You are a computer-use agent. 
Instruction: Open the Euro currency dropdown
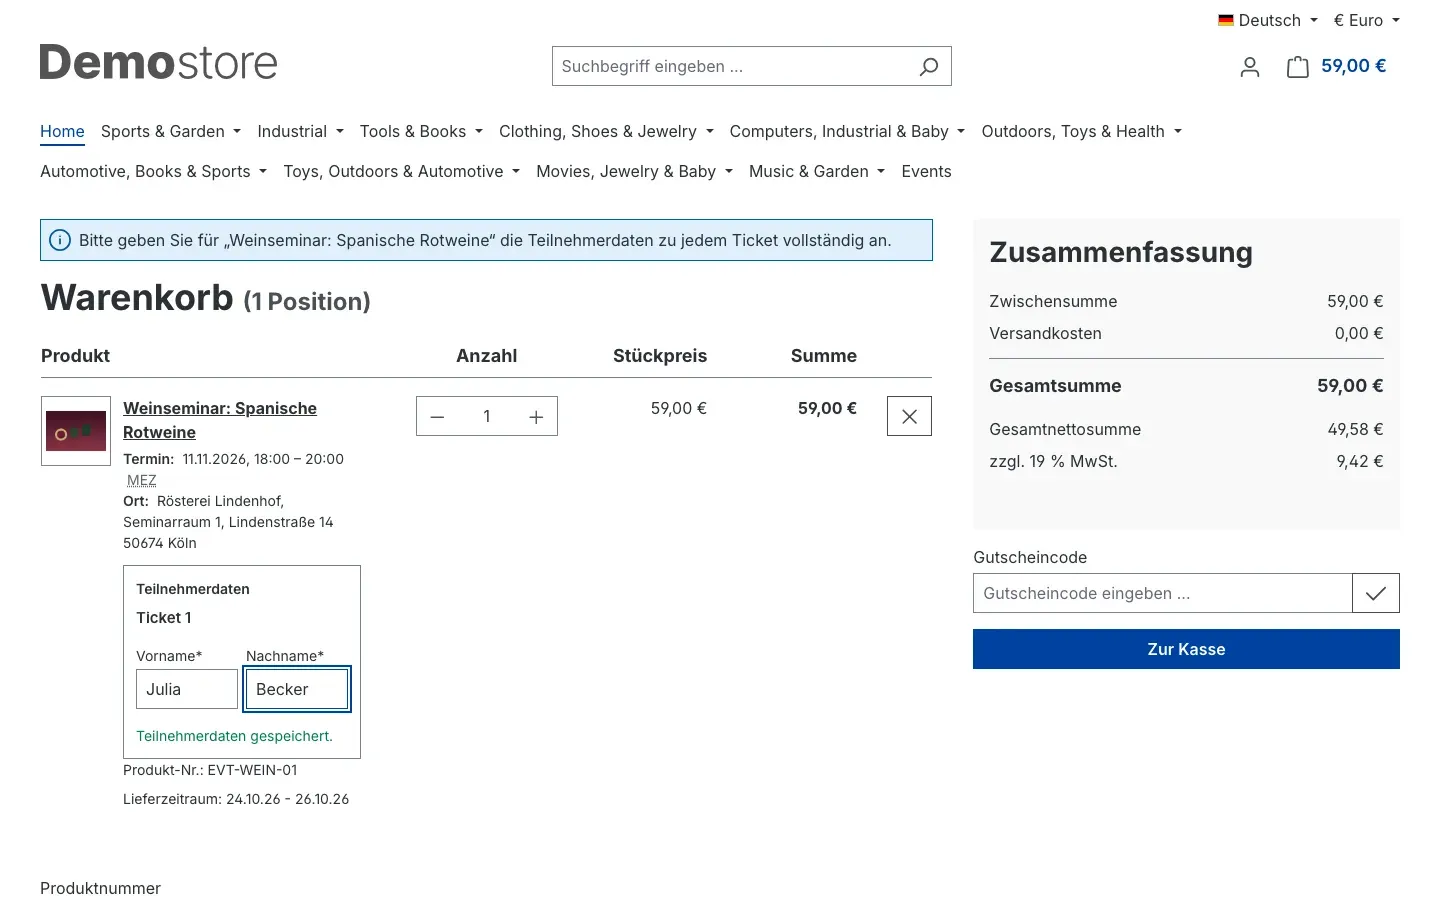tap(1366, 20)
